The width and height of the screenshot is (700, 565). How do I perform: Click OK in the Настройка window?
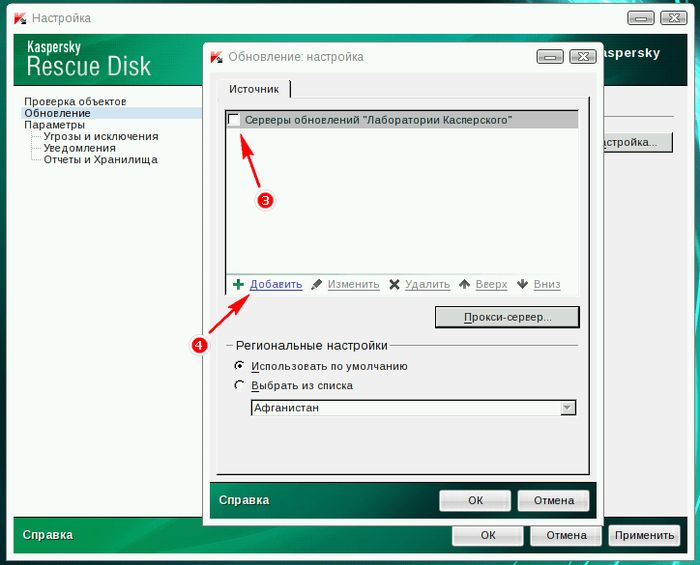488,535
